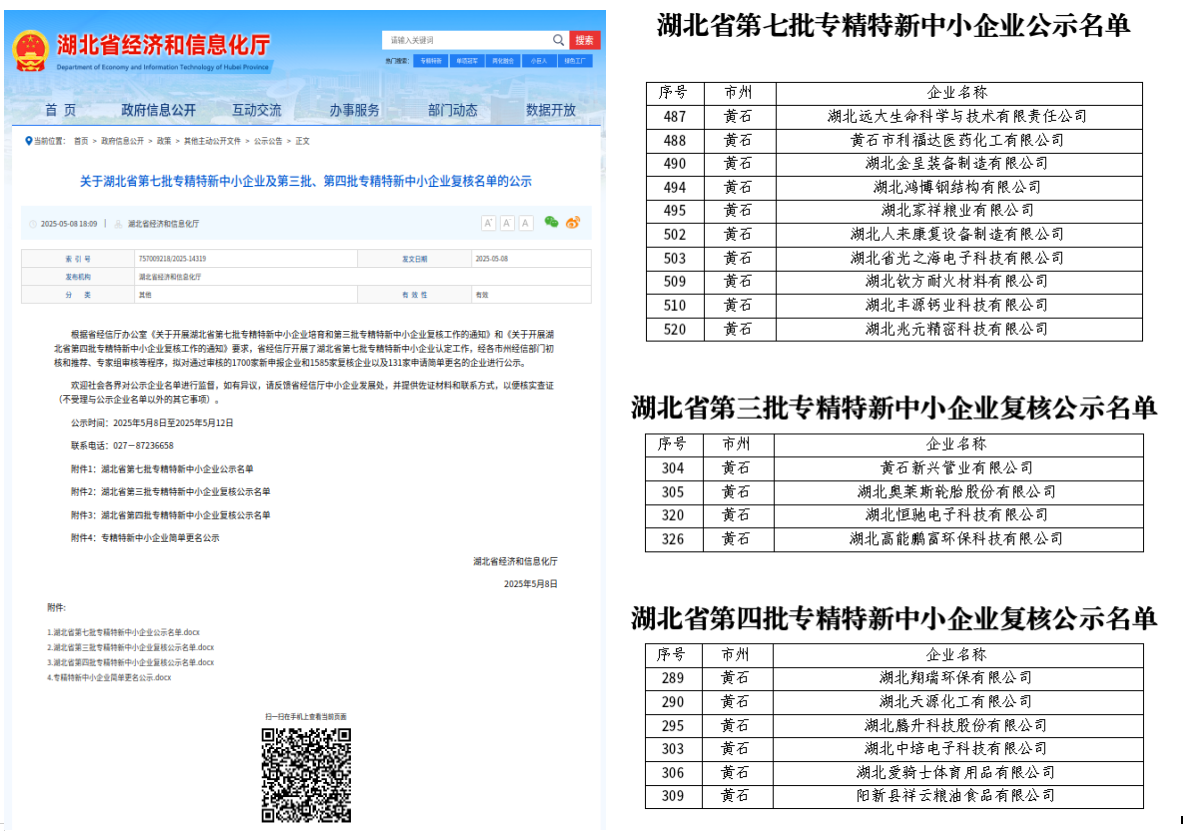Image resolution: width=1188 pixels, height=831 pixels.
Task: Go to 互动交流 in navigation bar
Action: [257, 110]
